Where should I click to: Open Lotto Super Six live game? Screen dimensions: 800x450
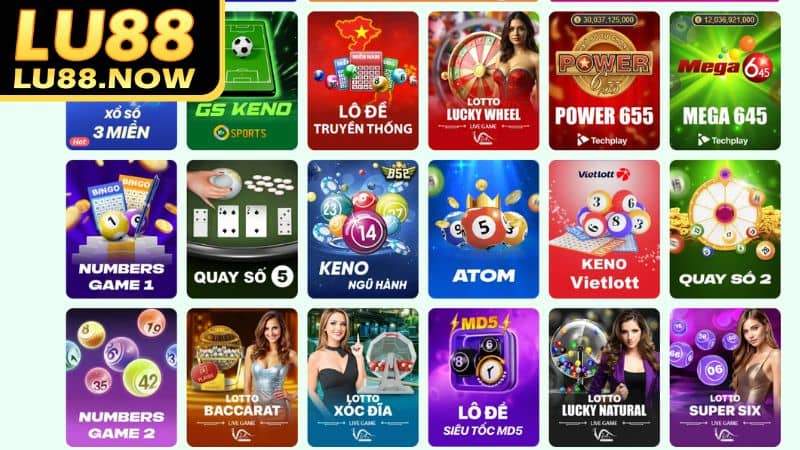(x=725, y=378)
